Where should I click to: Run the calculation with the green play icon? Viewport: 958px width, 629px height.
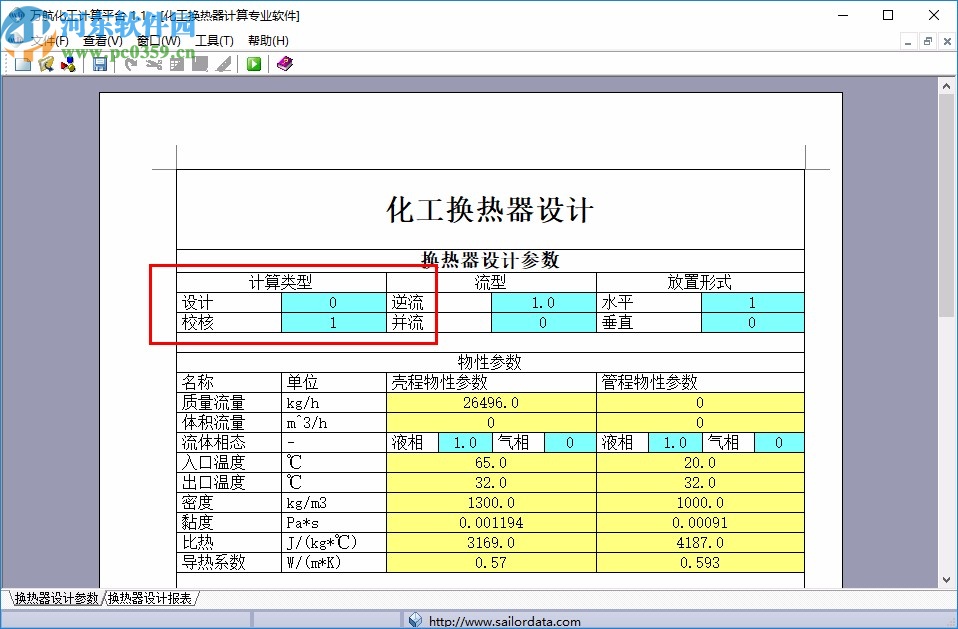[253, 63]
